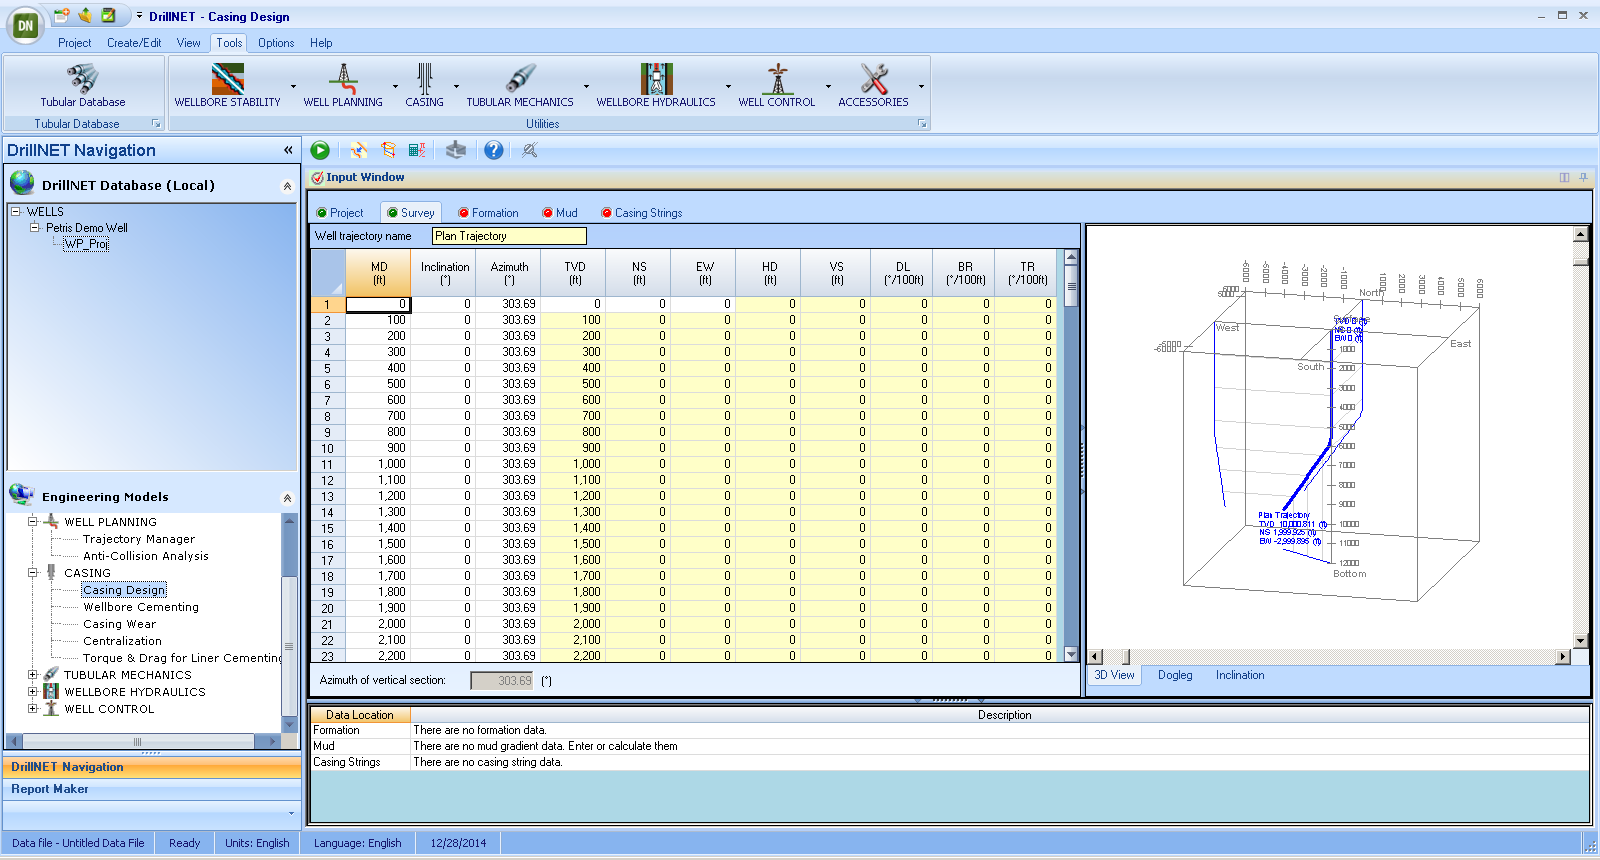The image size is (1600, 860).
Task: Expand the TUBULAR MECHANICS tree node
Action: click(33, 675)
